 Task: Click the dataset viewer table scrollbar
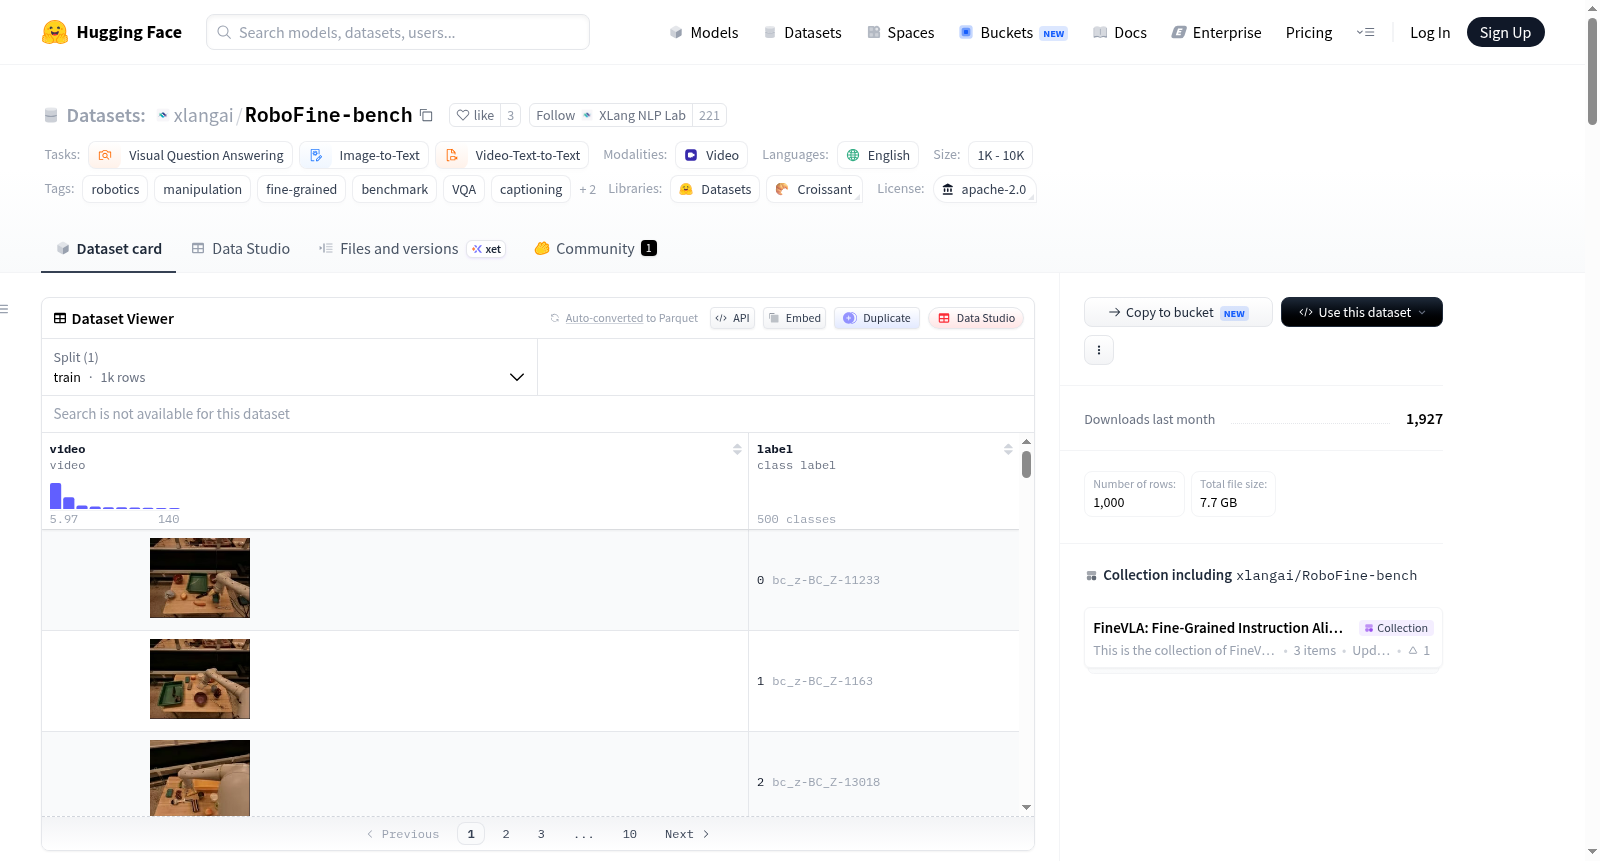pos(1026,465)
